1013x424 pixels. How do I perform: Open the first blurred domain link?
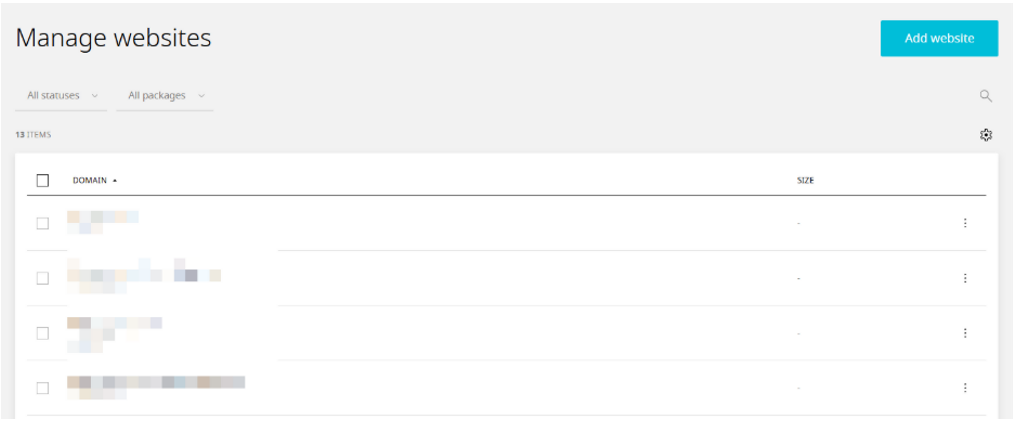102,222
